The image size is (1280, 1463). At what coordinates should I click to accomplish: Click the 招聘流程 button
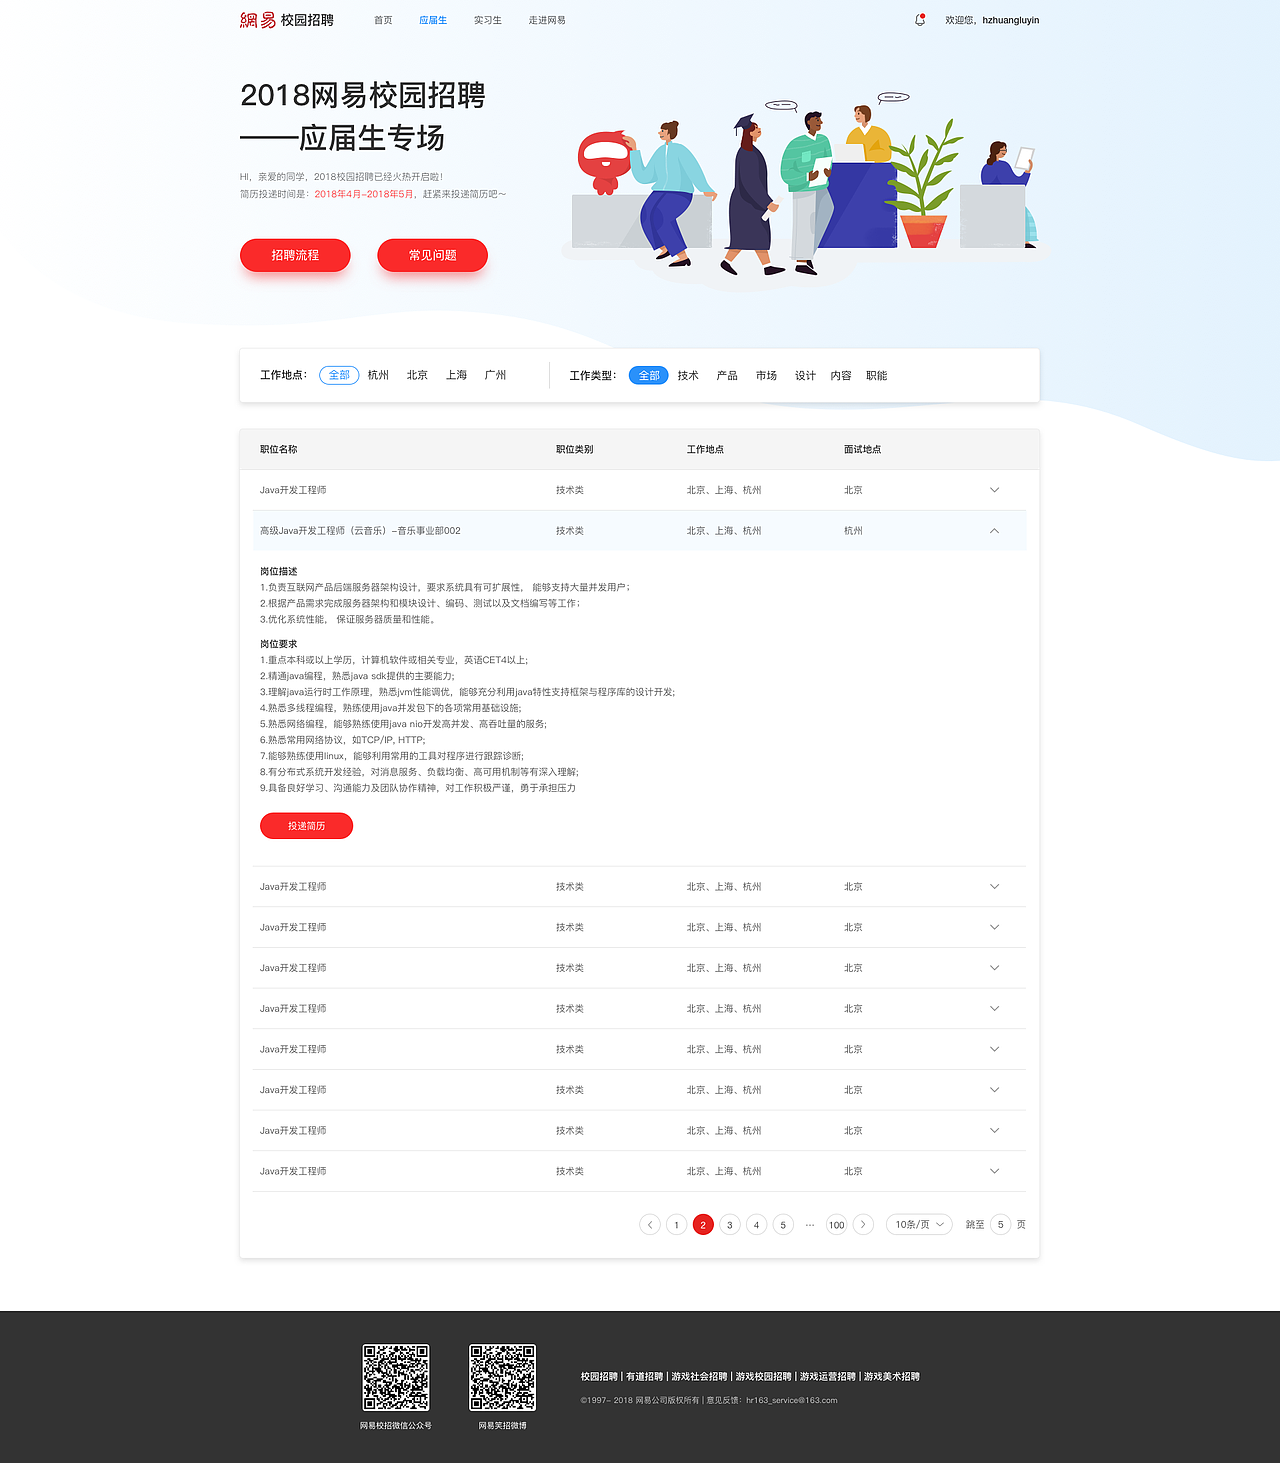point(295,255)
